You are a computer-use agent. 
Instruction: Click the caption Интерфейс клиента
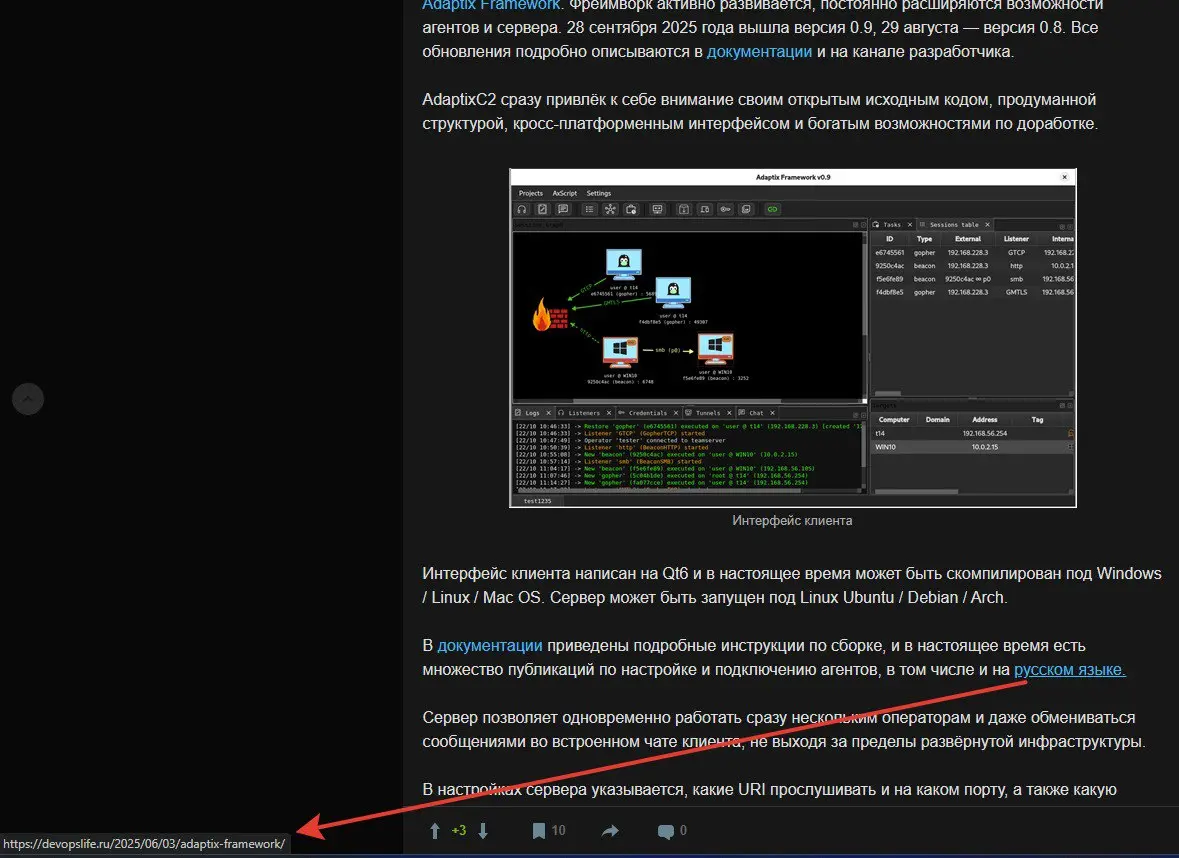click(x=792, y=520)
